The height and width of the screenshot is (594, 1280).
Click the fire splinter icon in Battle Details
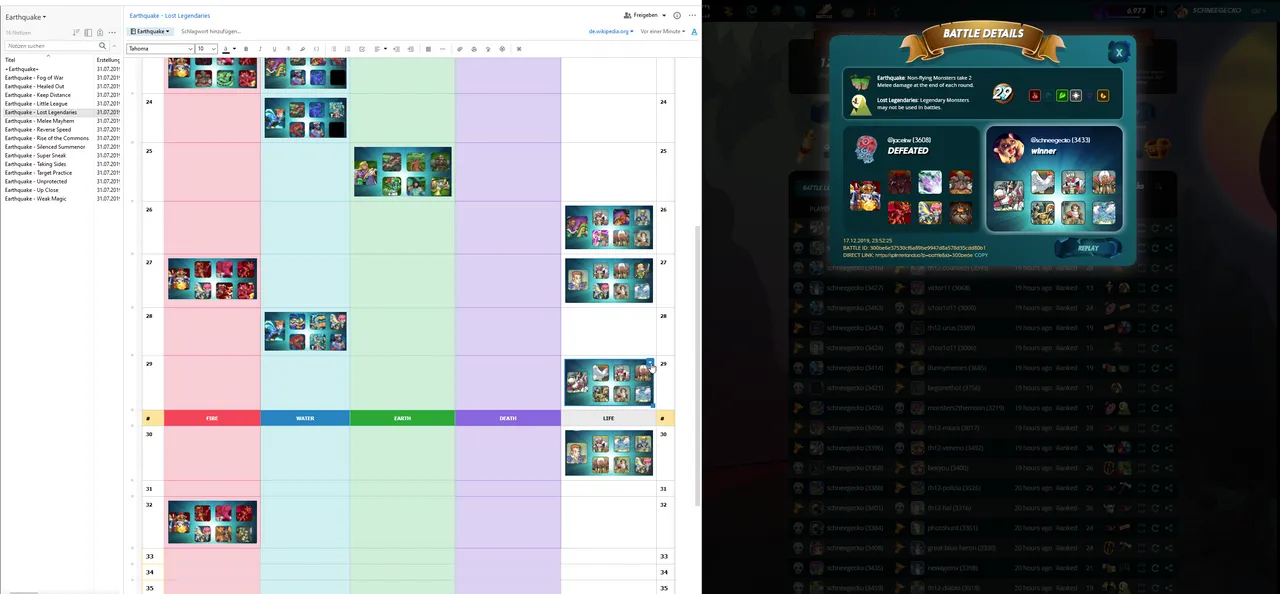point(1035,96)
